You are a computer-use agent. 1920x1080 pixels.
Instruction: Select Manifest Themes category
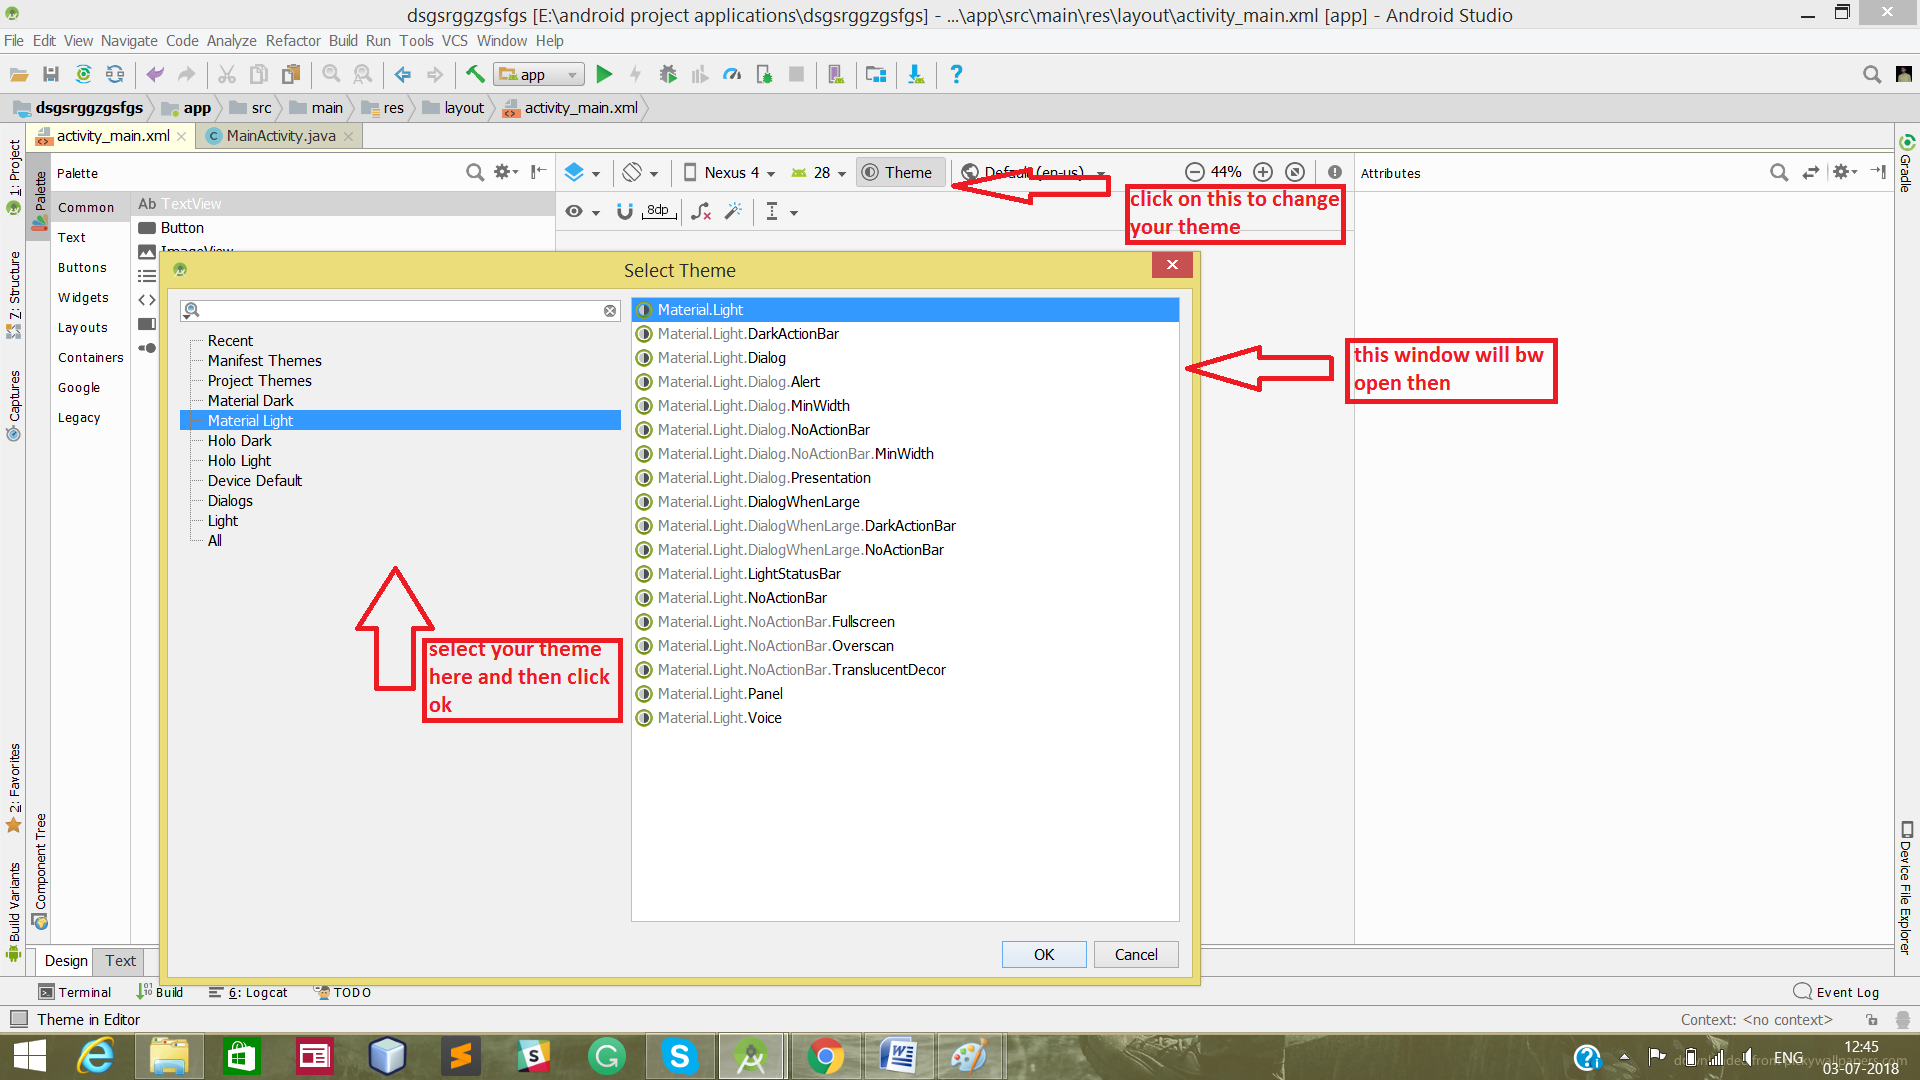click(x=265, y=361)
